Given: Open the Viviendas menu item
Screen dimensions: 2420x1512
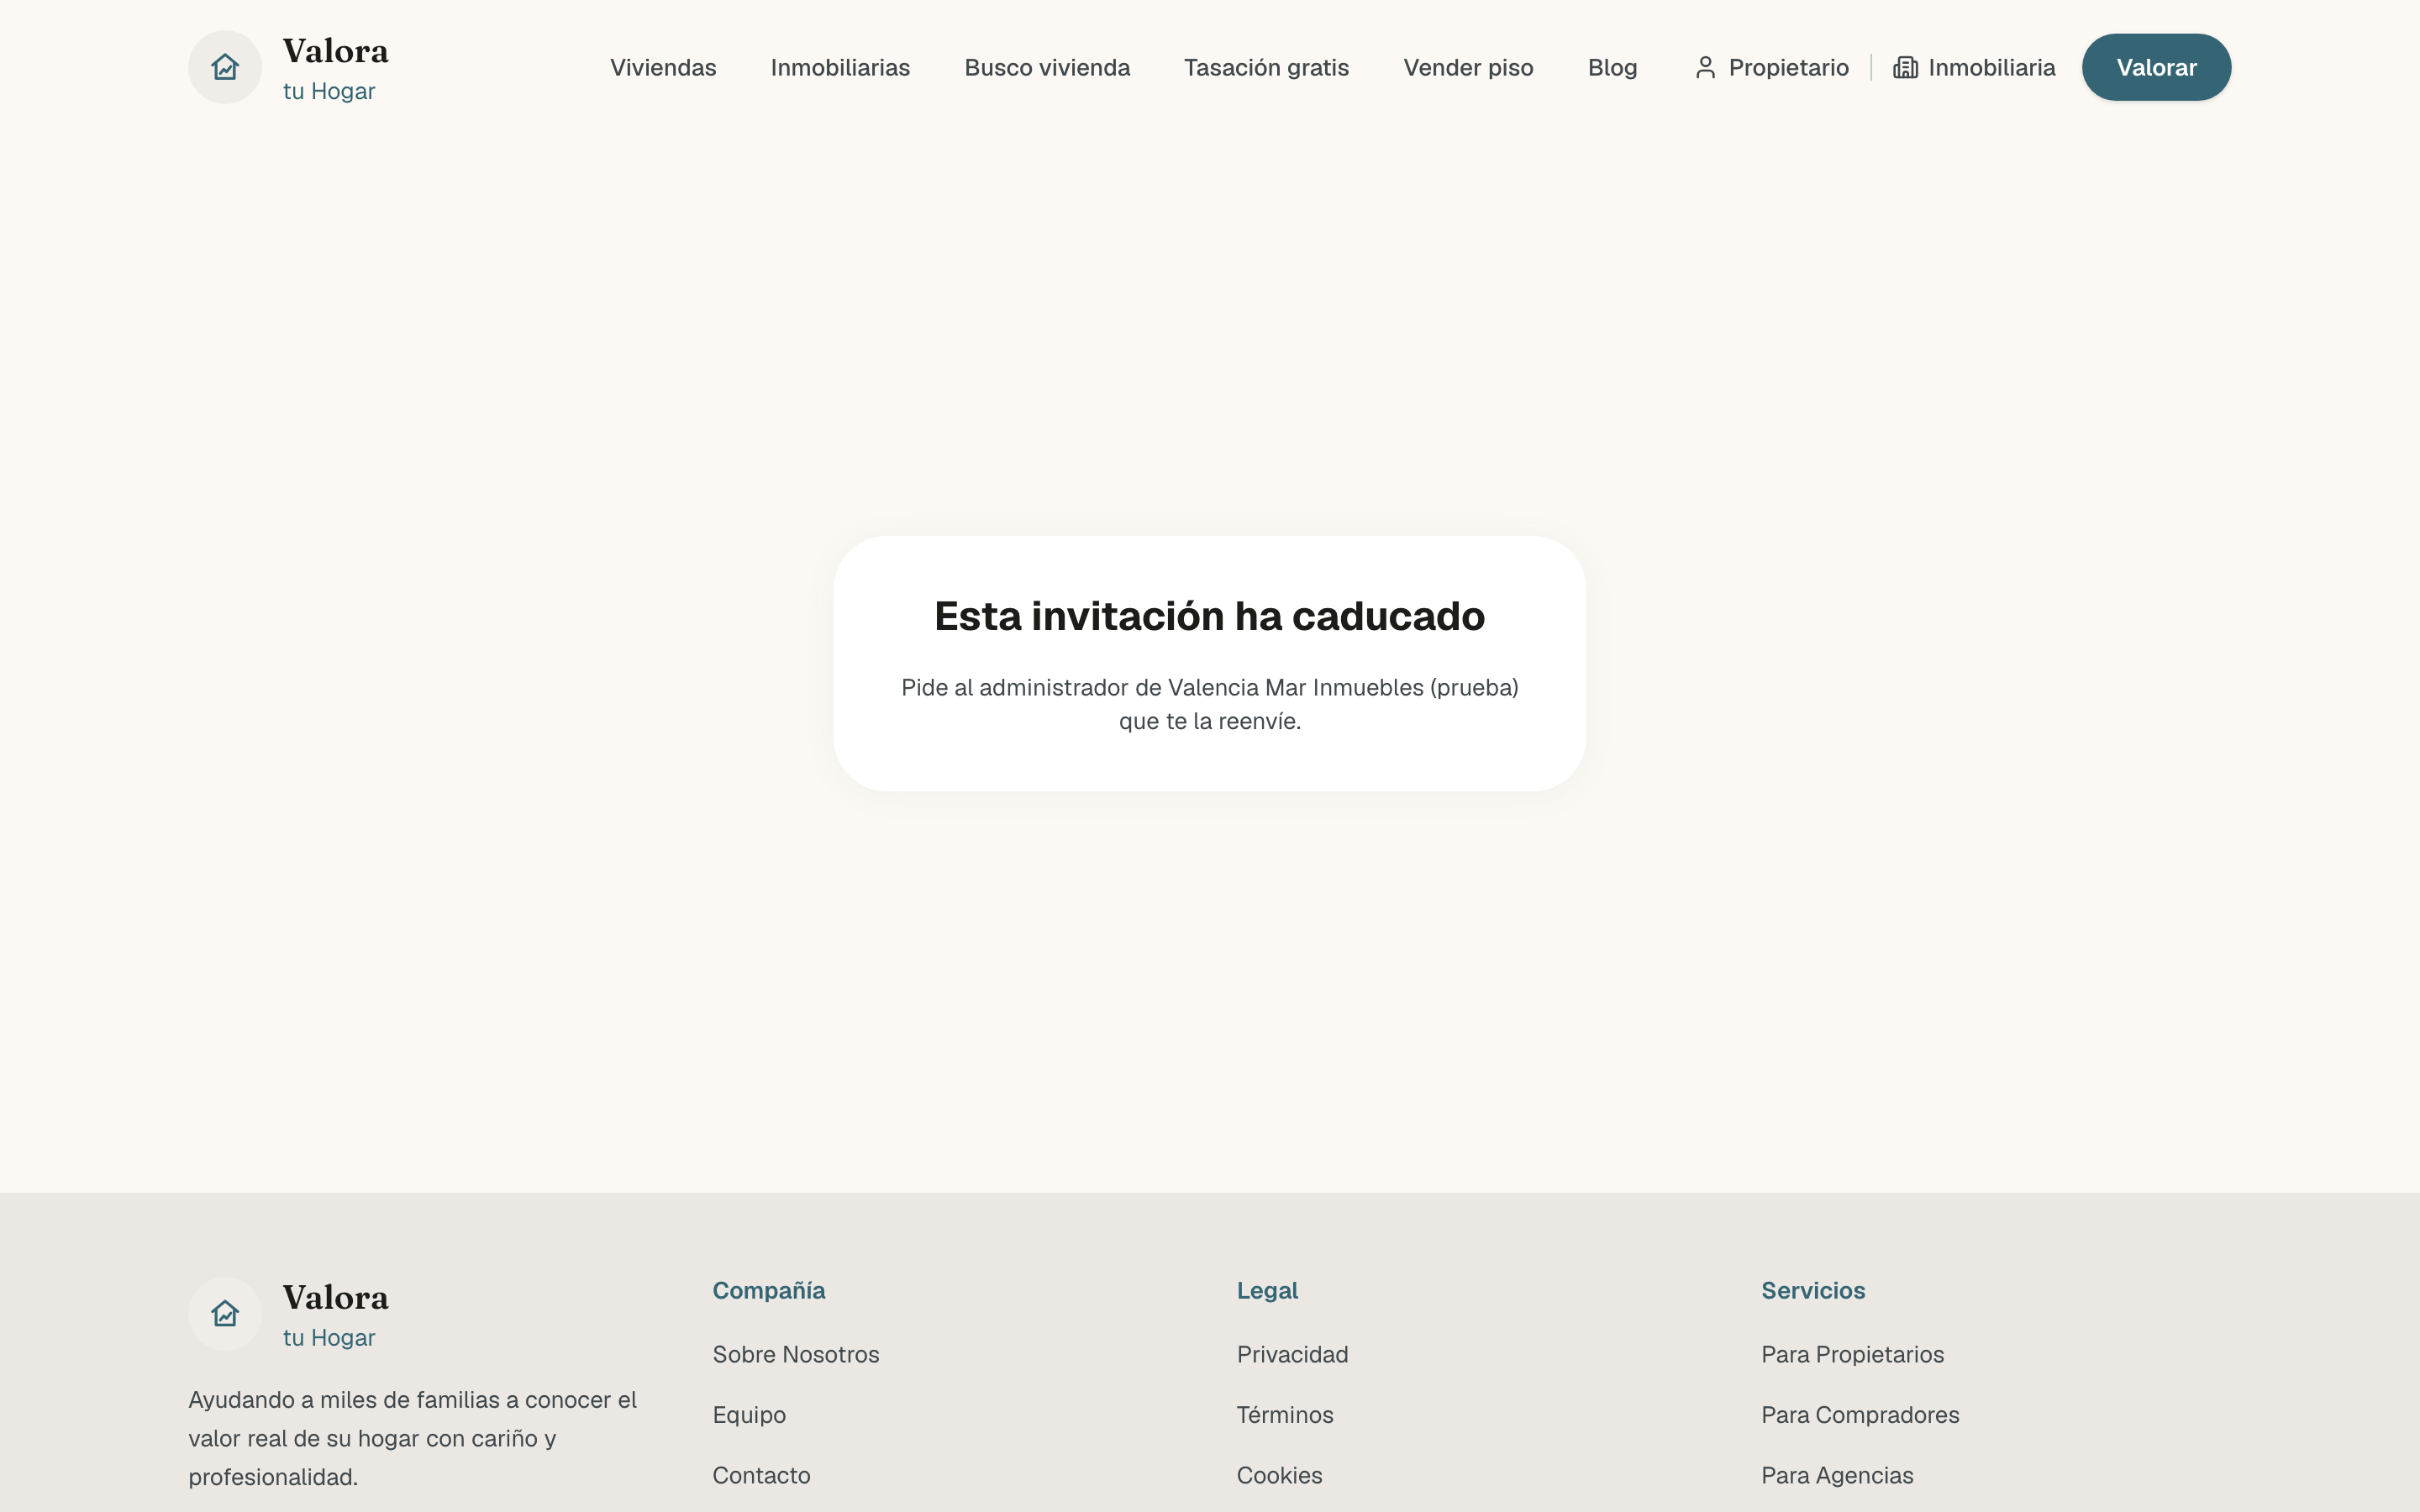Looking at the screenshot, I should tap(663, 67).
